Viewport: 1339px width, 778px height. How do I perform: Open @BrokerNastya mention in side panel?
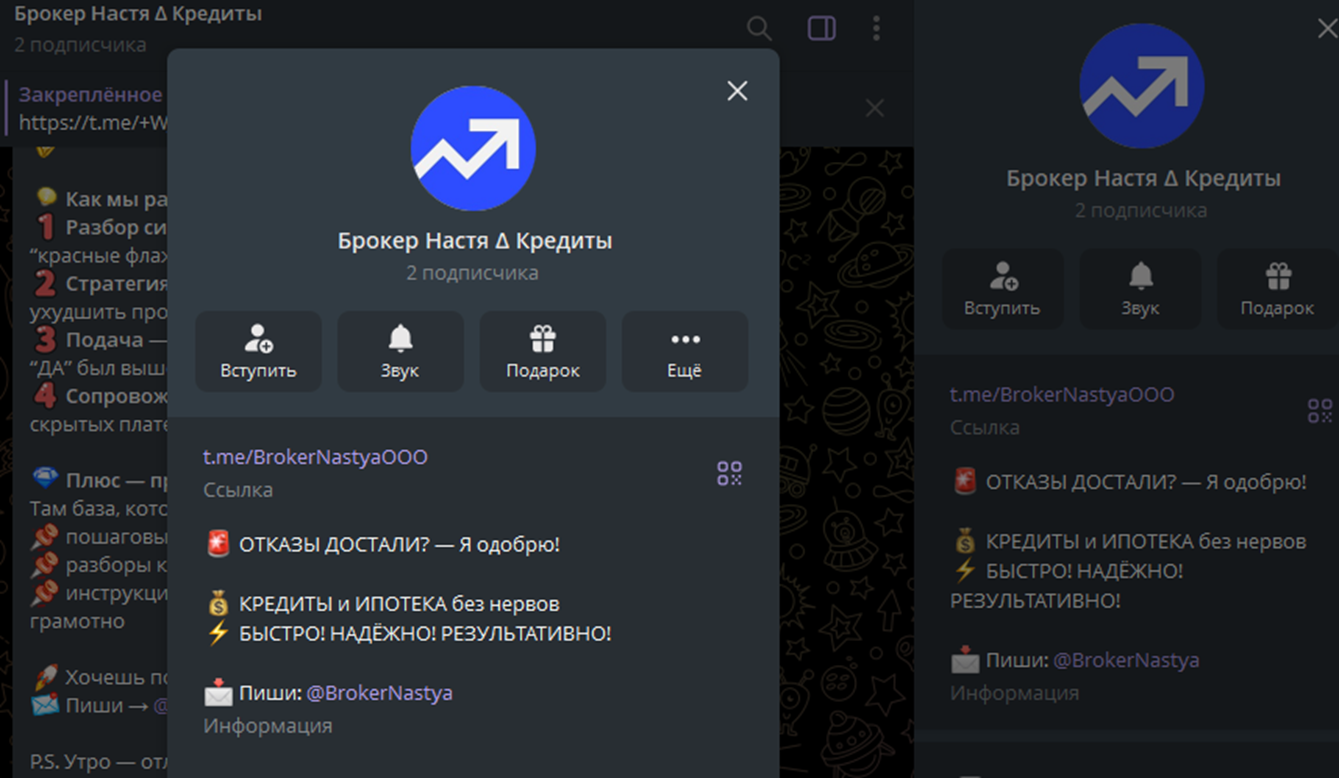(1126, 660)
